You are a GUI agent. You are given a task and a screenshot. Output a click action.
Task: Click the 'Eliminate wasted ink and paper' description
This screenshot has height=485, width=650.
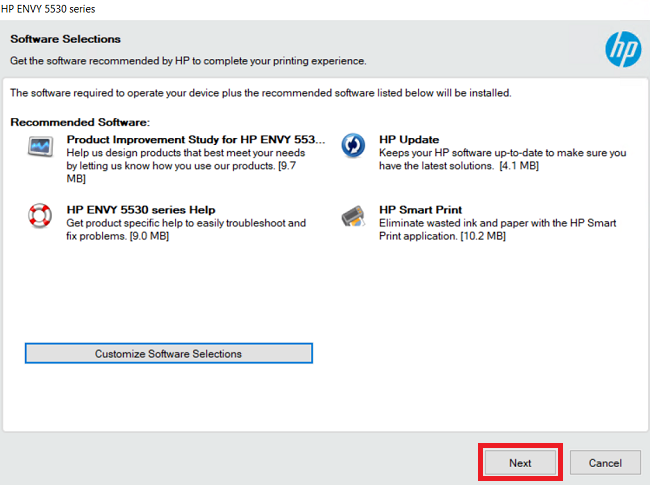pyautogui.click(x=497, y=229)
